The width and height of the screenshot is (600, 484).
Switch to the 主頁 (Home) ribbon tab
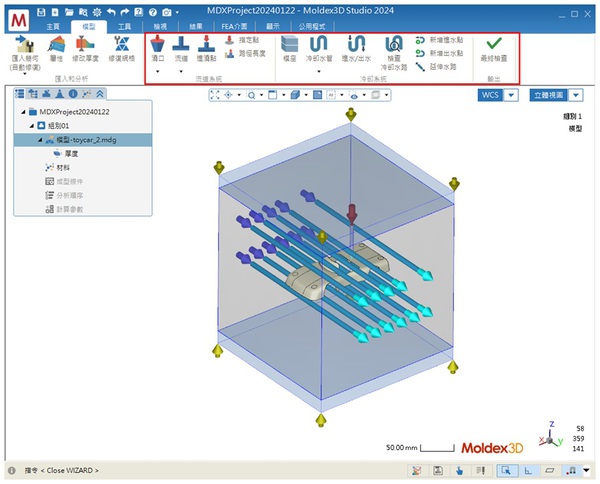click(x=51, y=25)
